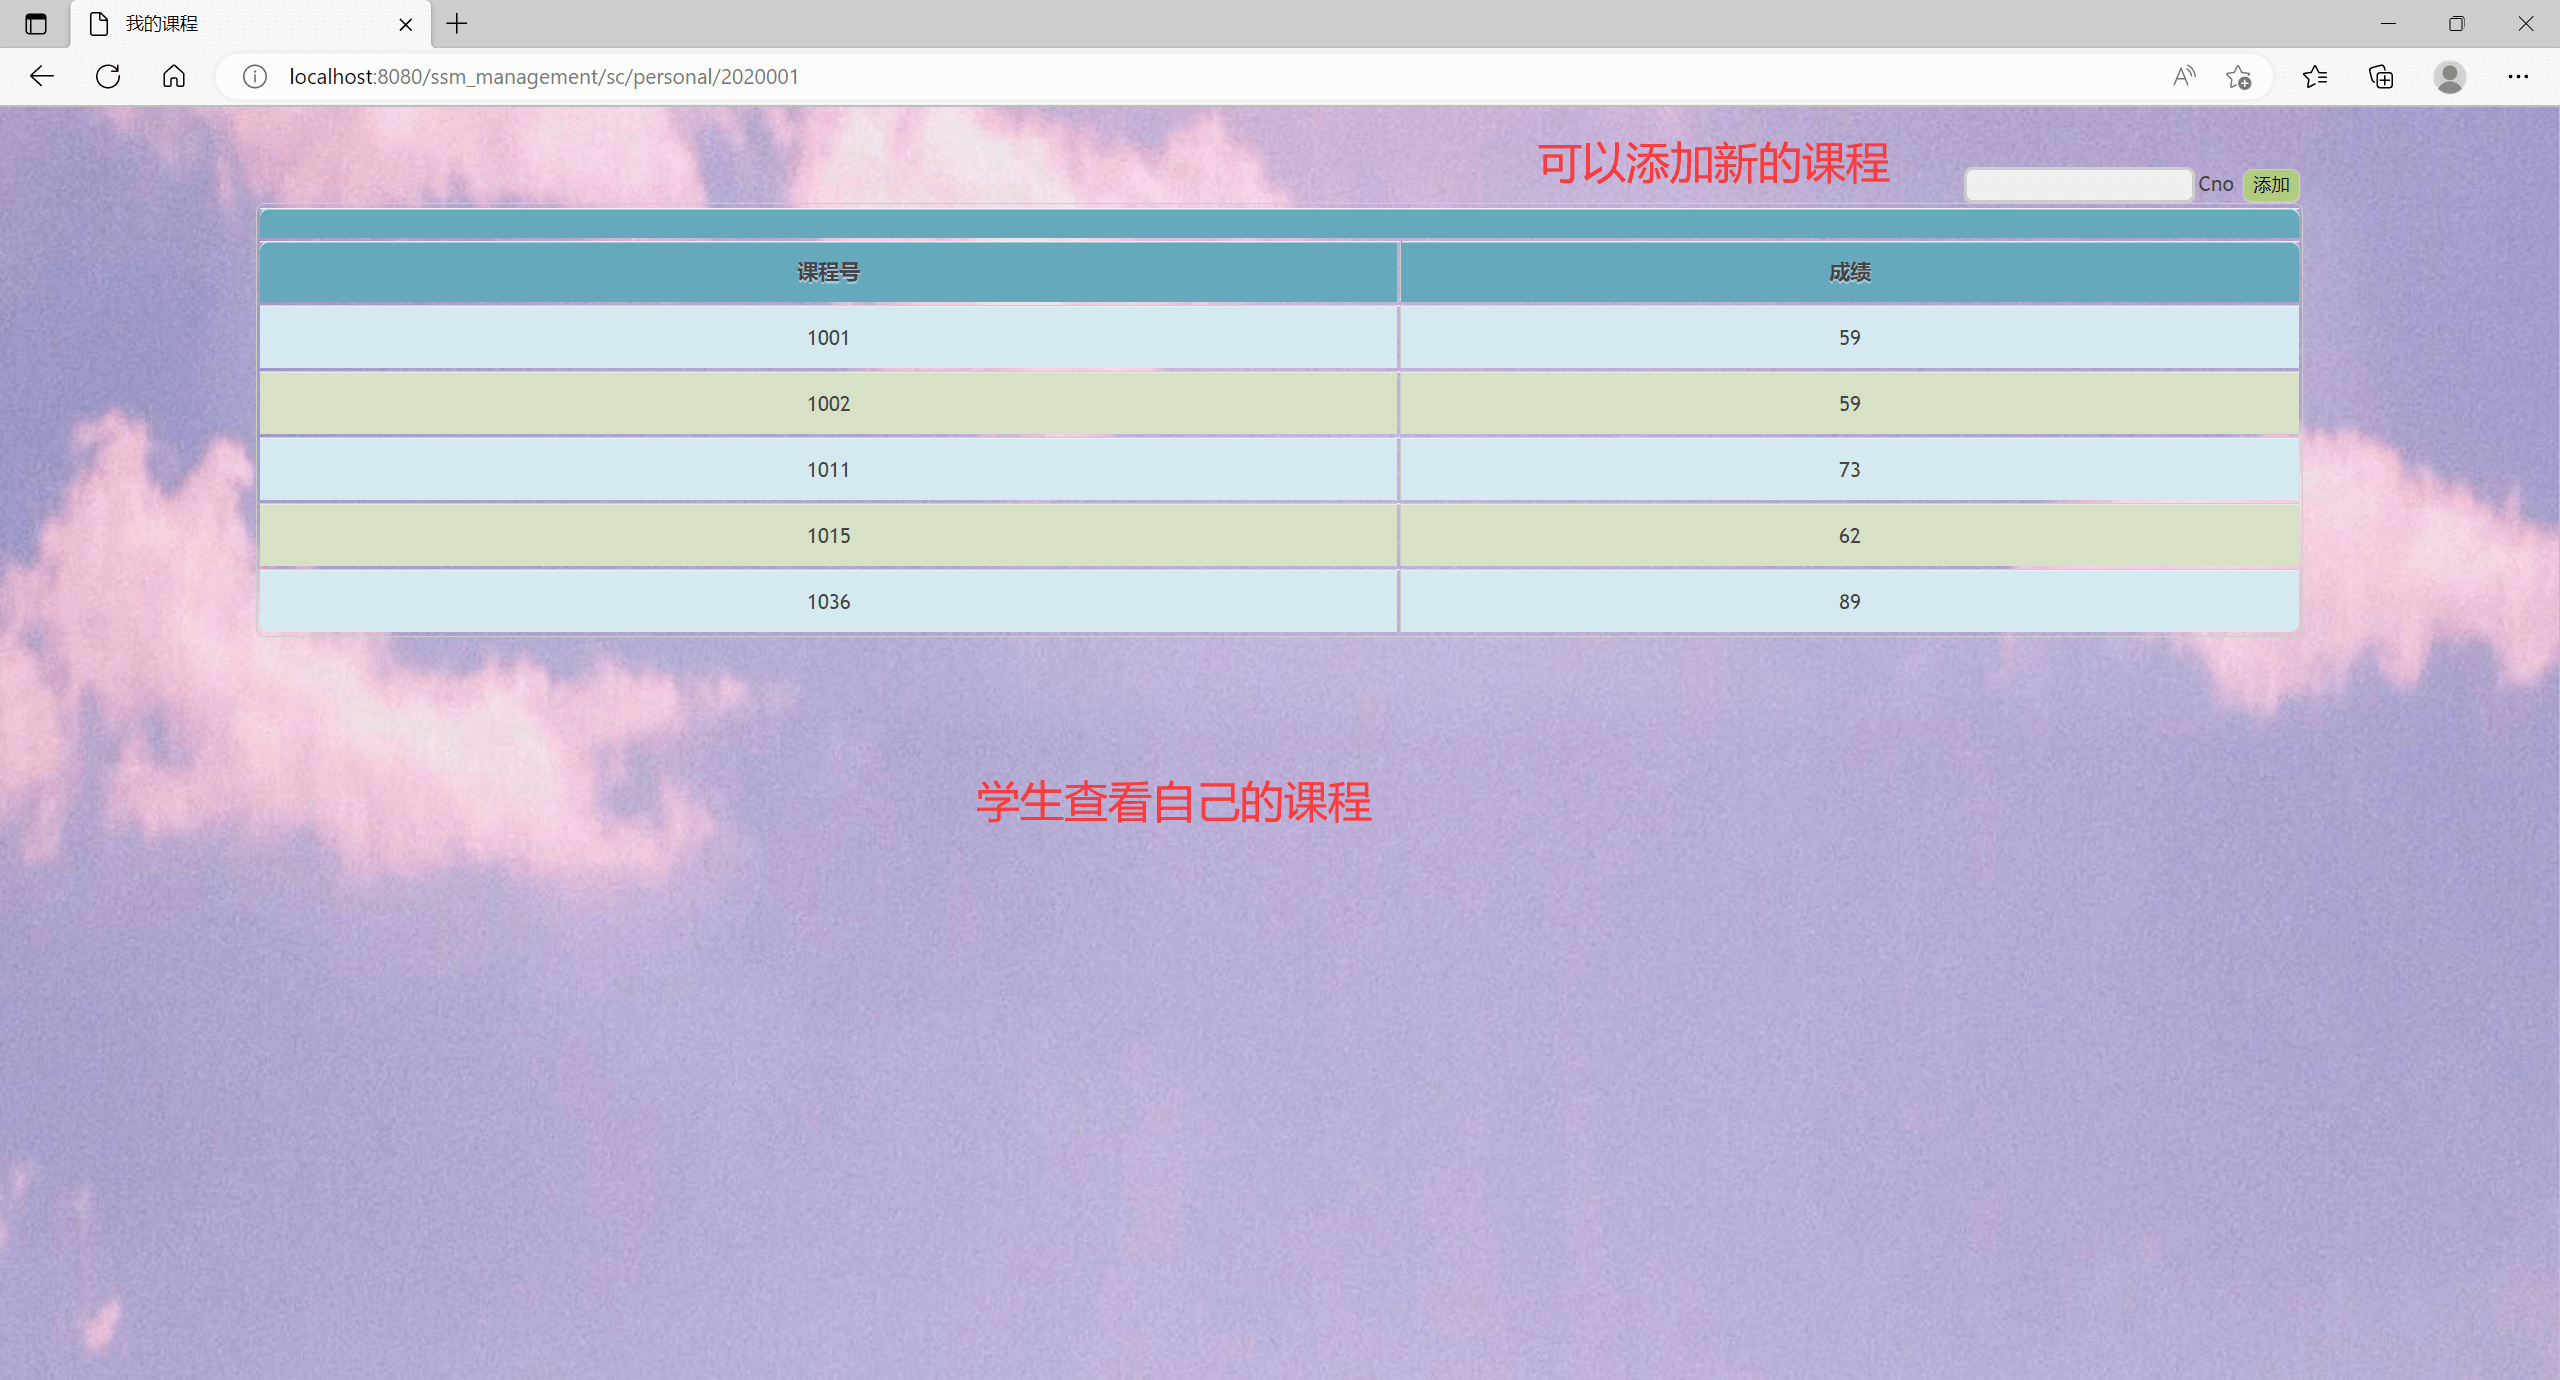The width and height of the screenshot is (2560, 1380).
Task: Open the Collections panel
Action: 2380,76
